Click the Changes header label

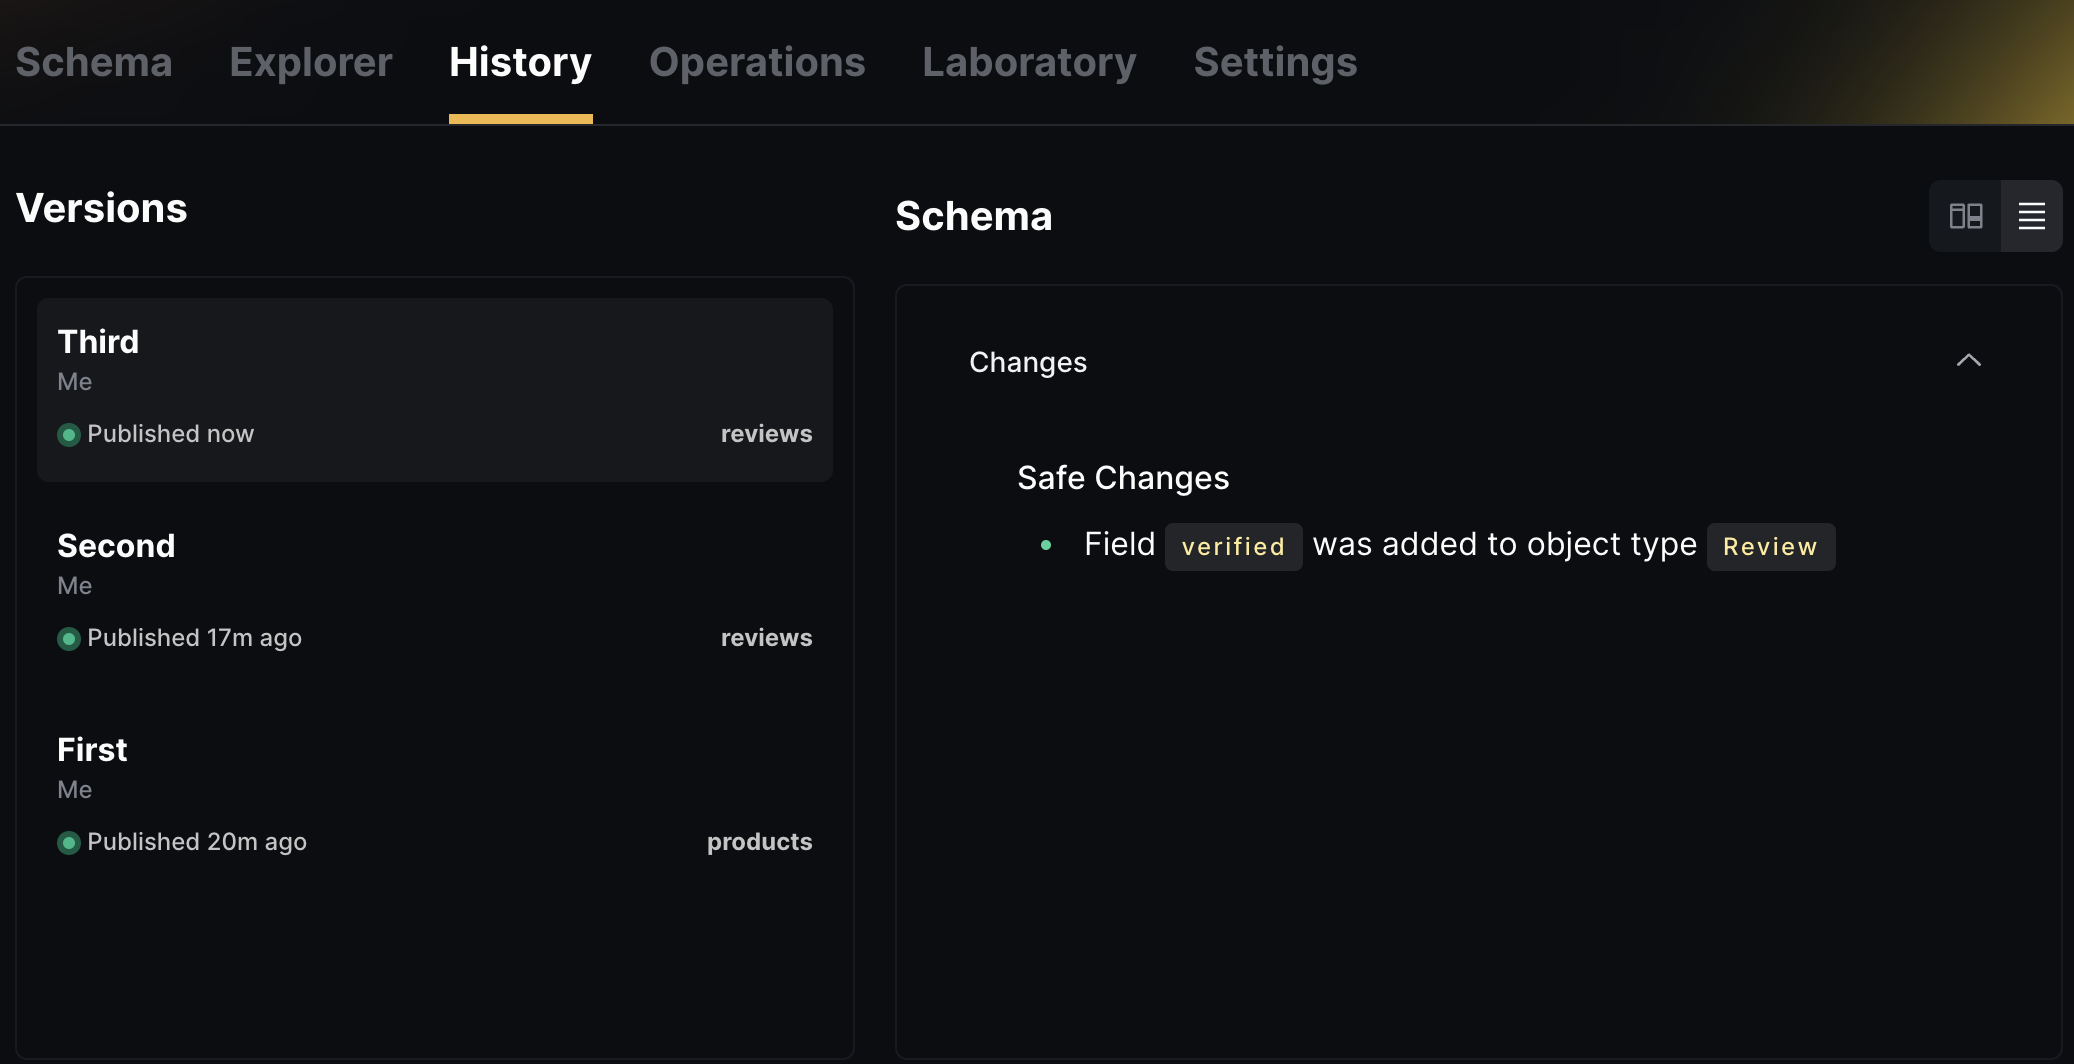click(1028, 362)
